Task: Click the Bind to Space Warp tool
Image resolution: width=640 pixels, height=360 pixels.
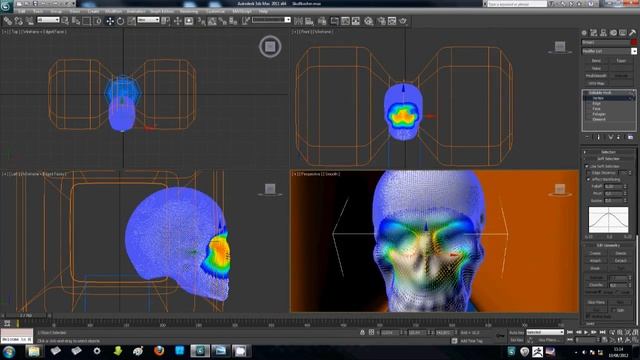Action: pyautogui.click(x=30, y=21)
